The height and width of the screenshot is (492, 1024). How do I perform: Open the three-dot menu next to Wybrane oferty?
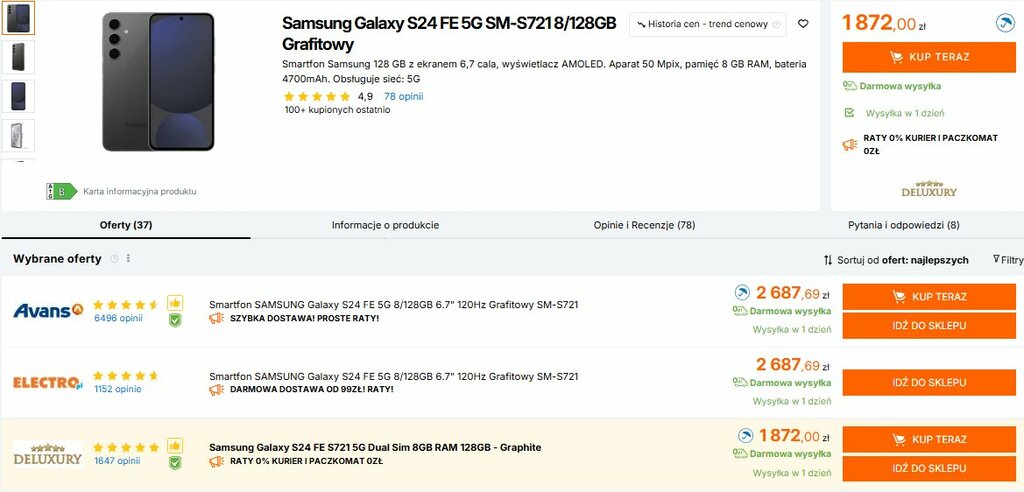click(x=128, y=259)
